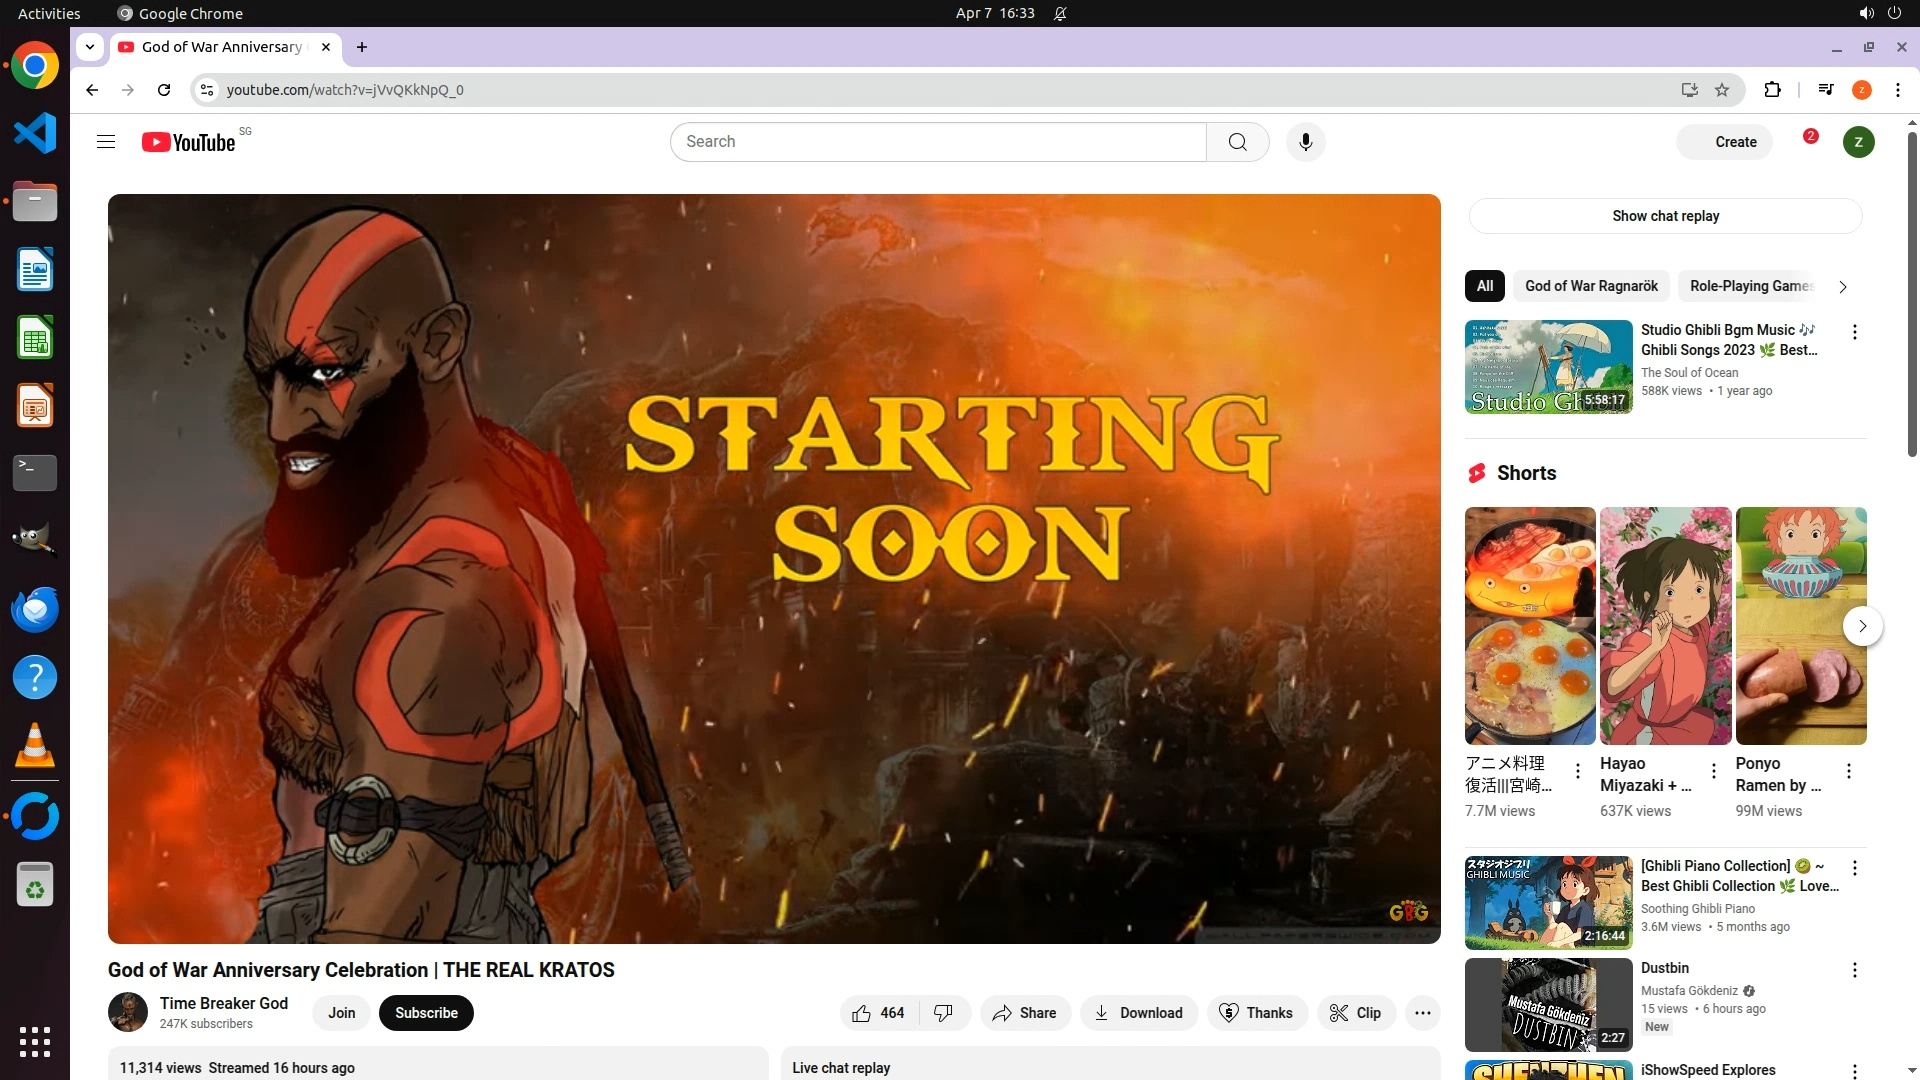Toggle Show chat replay panel
This screenshot has height=1080, width=1920.
click(x=1665, y=216)
